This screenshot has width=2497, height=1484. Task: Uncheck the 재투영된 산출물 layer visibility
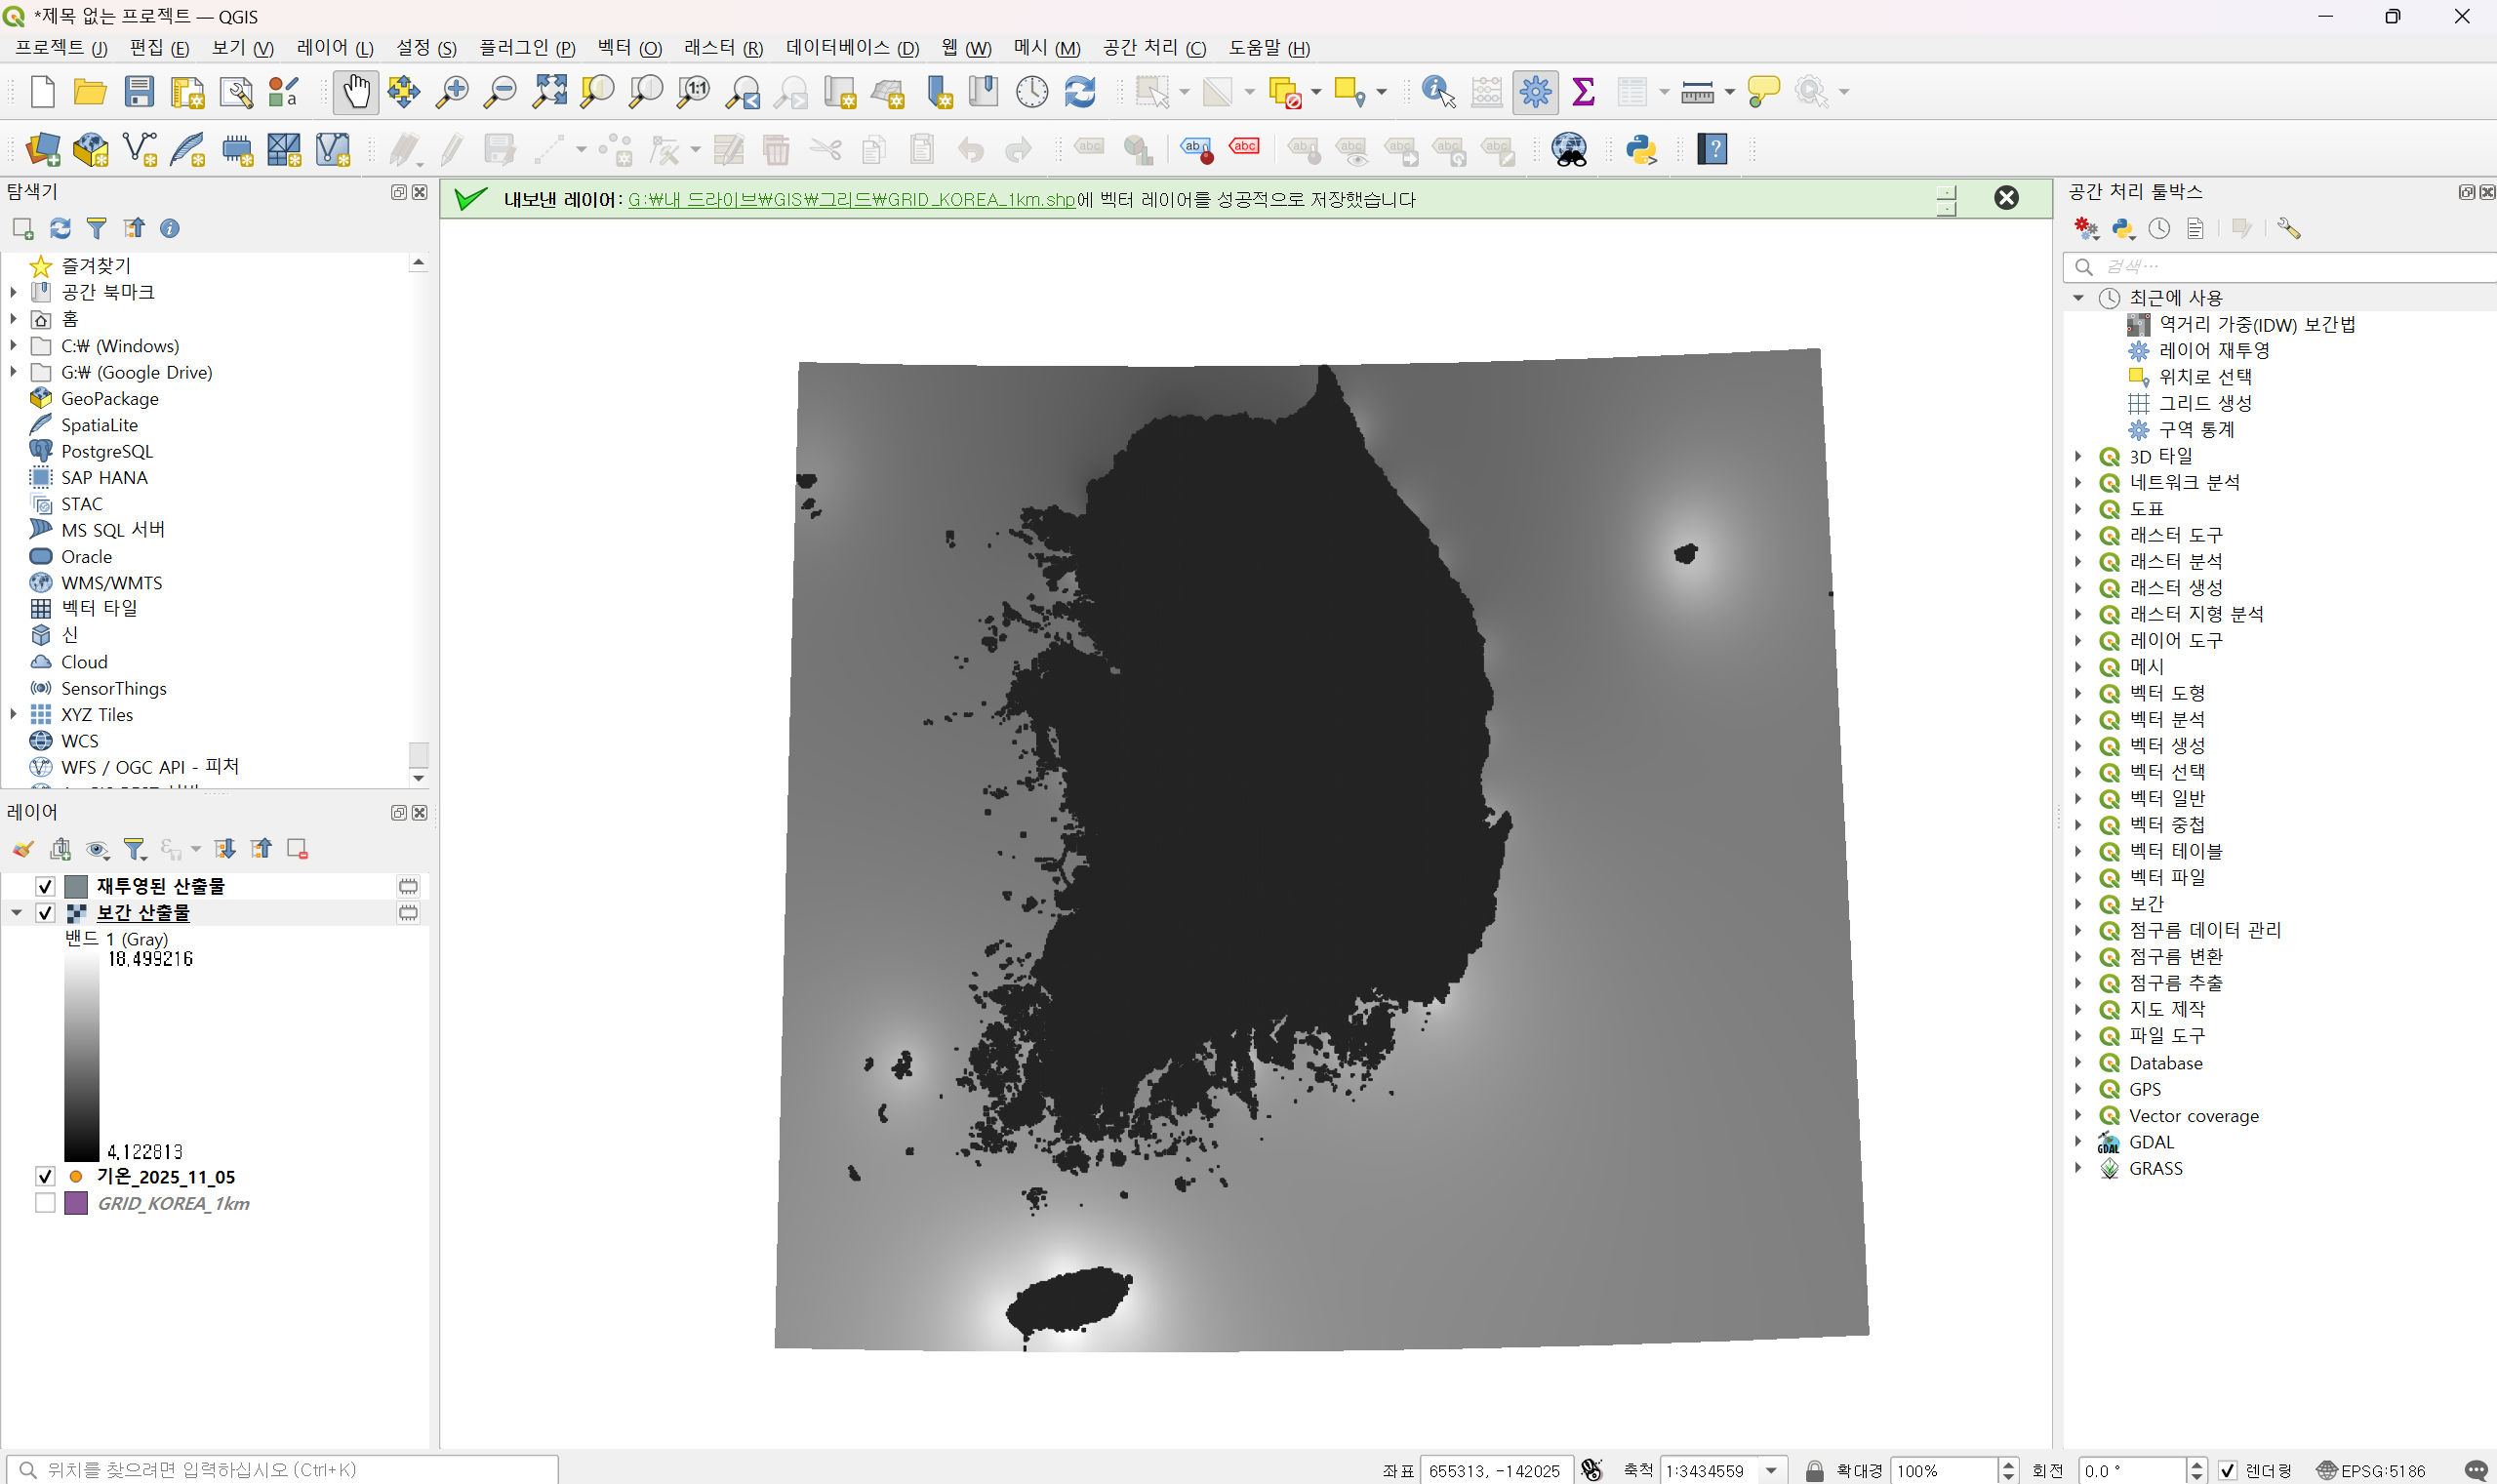(45, 886)
